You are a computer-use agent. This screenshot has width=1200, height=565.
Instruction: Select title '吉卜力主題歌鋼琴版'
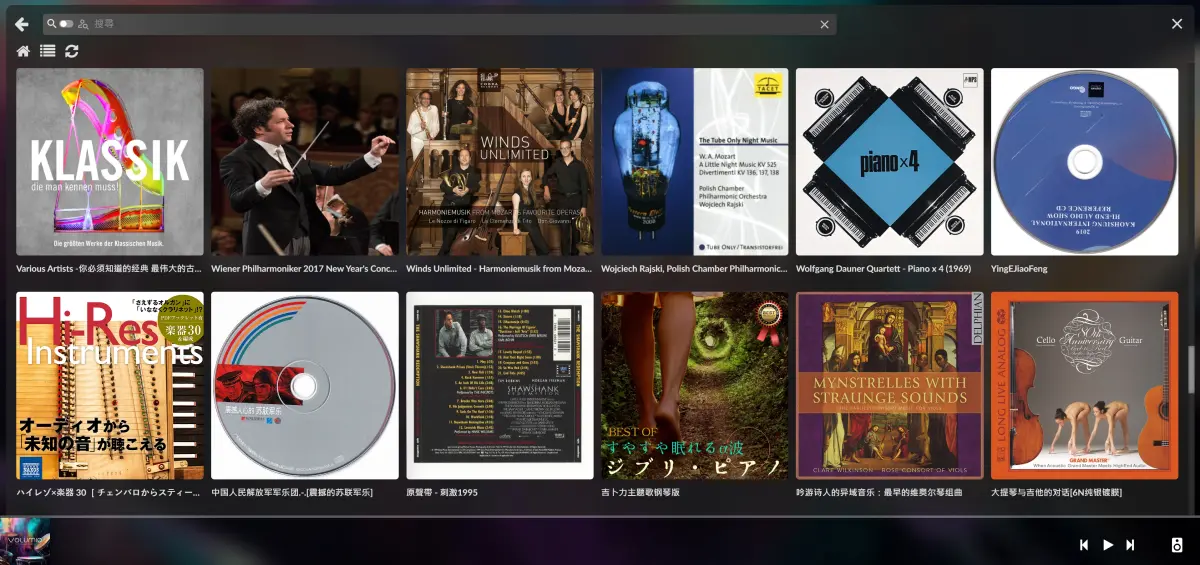tap(641, 493)
